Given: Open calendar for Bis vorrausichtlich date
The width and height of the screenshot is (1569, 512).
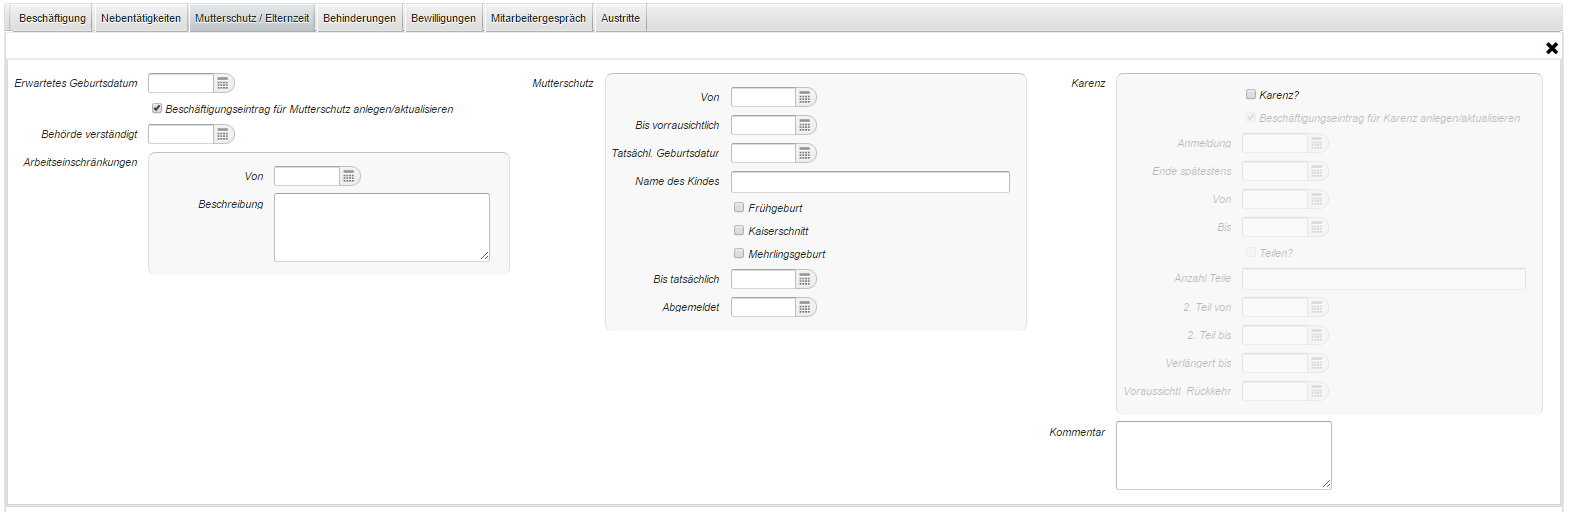Looking at the screenshot, I should (x=805, y=126).
